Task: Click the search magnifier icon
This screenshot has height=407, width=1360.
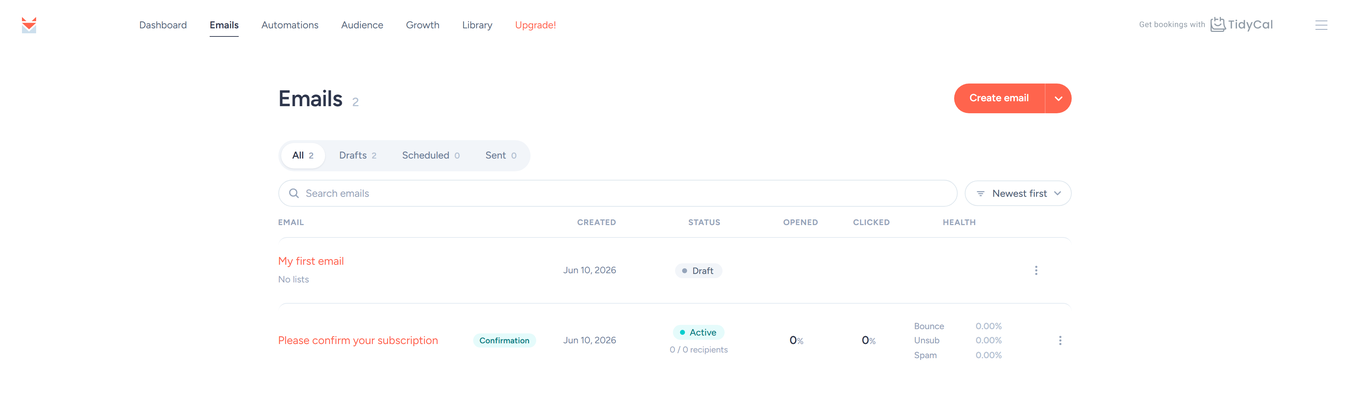Action: [294, 193]
